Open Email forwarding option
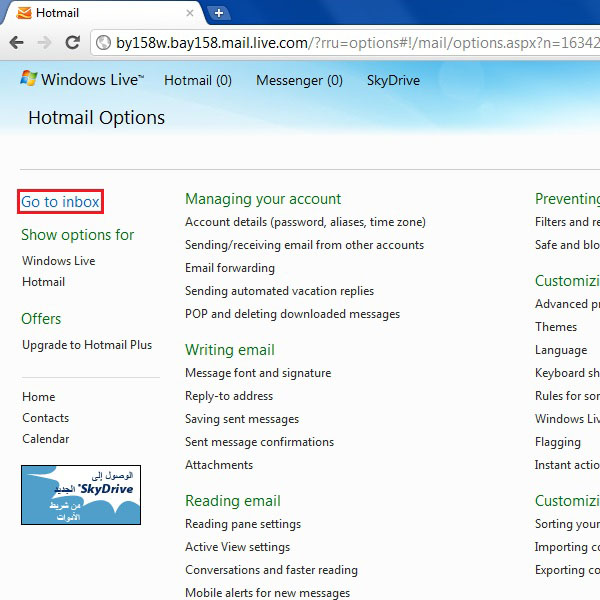Viewport: 600px width, 600px height. (x=230, y=268)
